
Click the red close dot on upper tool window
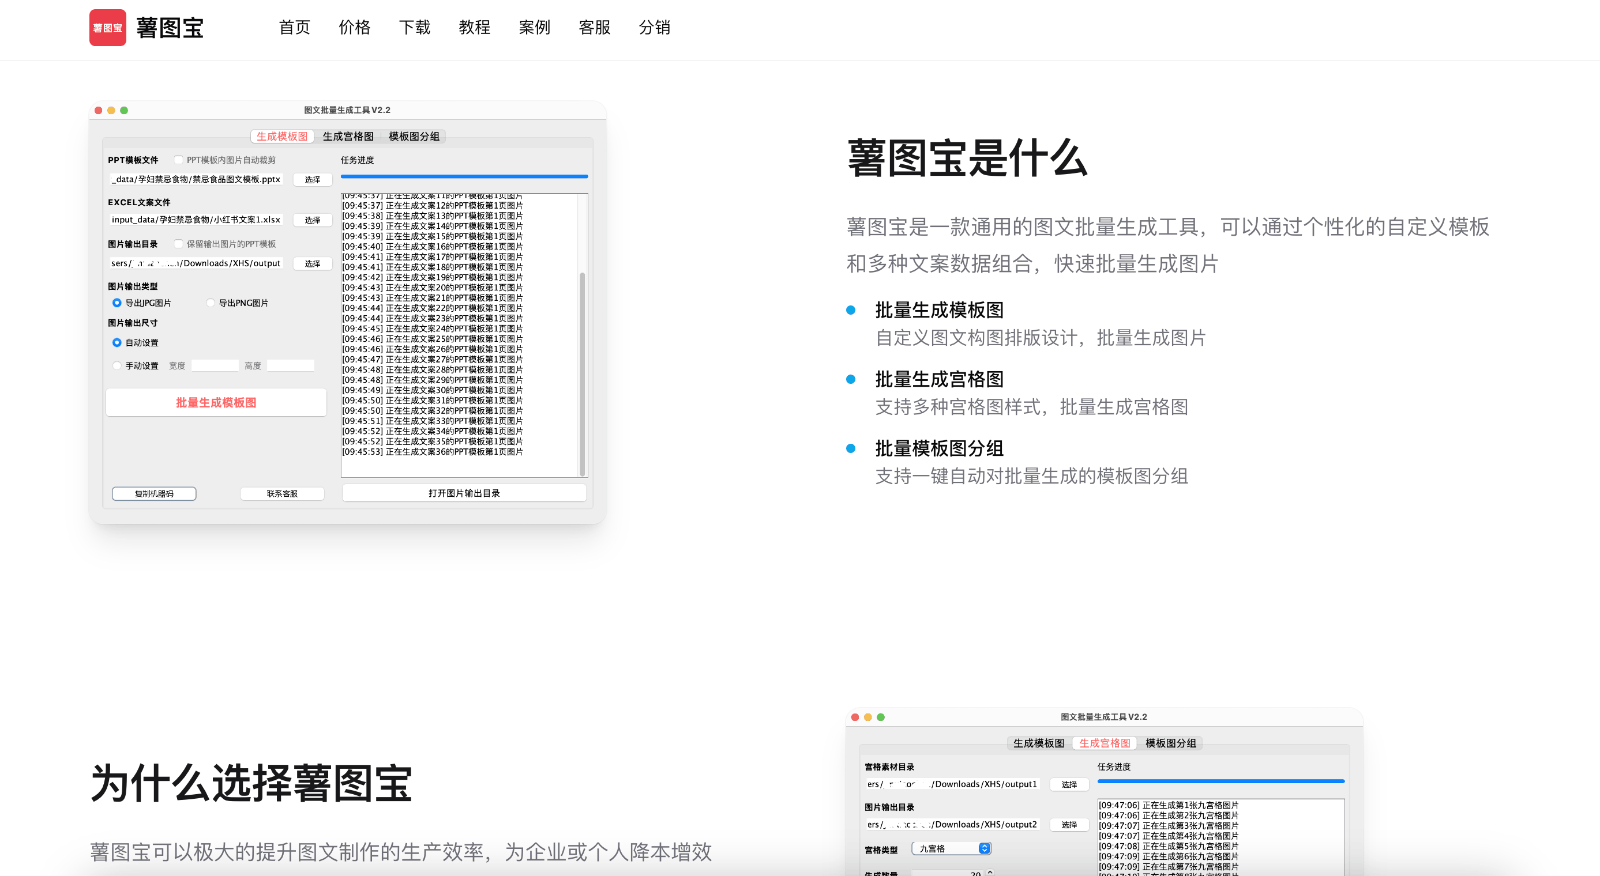98,110
